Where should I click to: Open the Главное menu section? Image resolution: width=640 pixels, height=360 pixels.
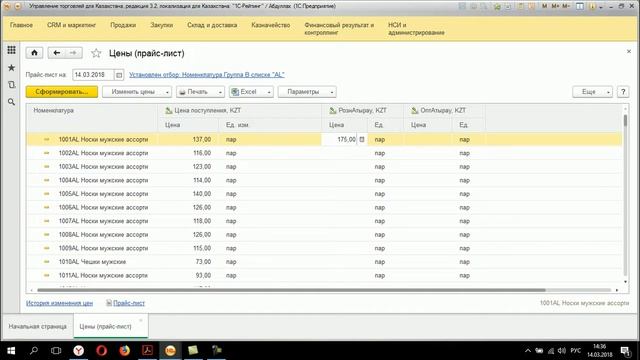click(21, 25)
